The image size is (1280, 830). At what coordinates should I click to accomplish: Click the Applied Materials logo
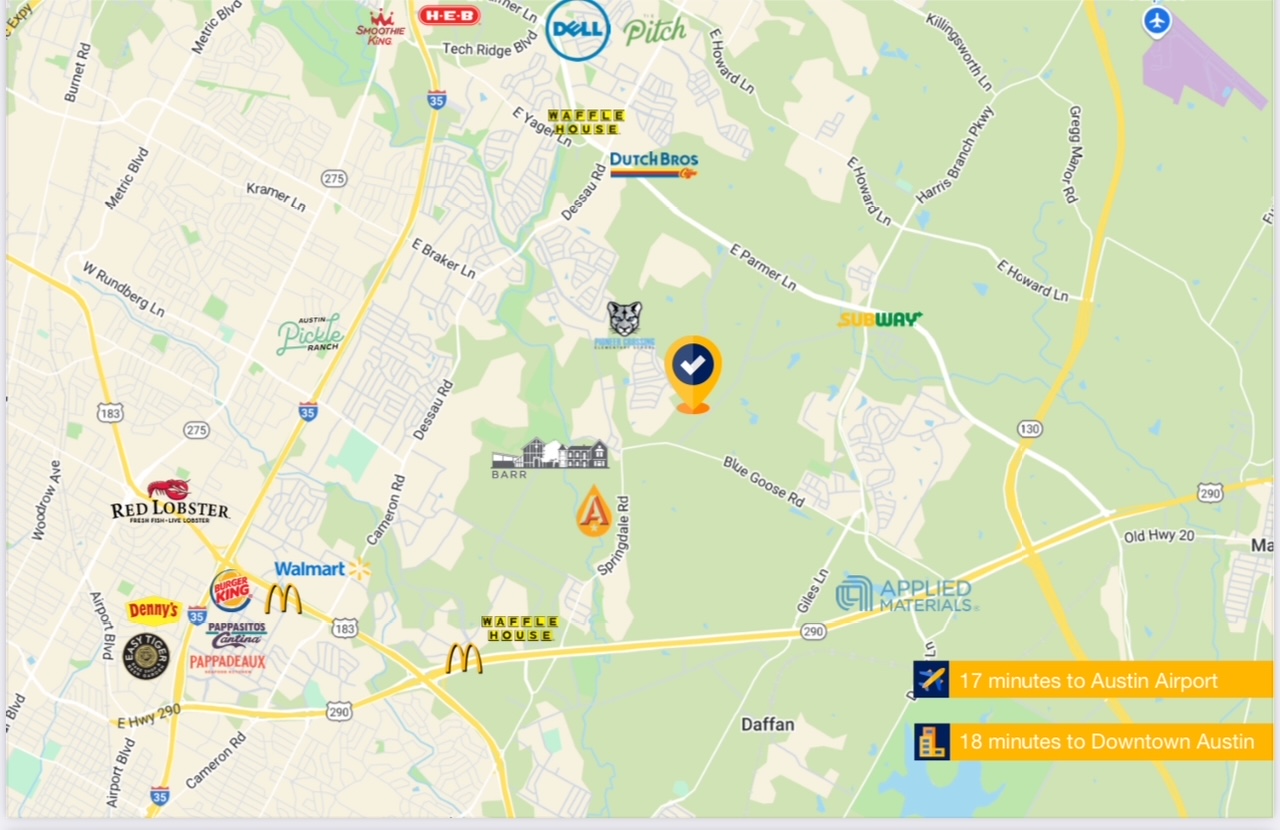906,594
